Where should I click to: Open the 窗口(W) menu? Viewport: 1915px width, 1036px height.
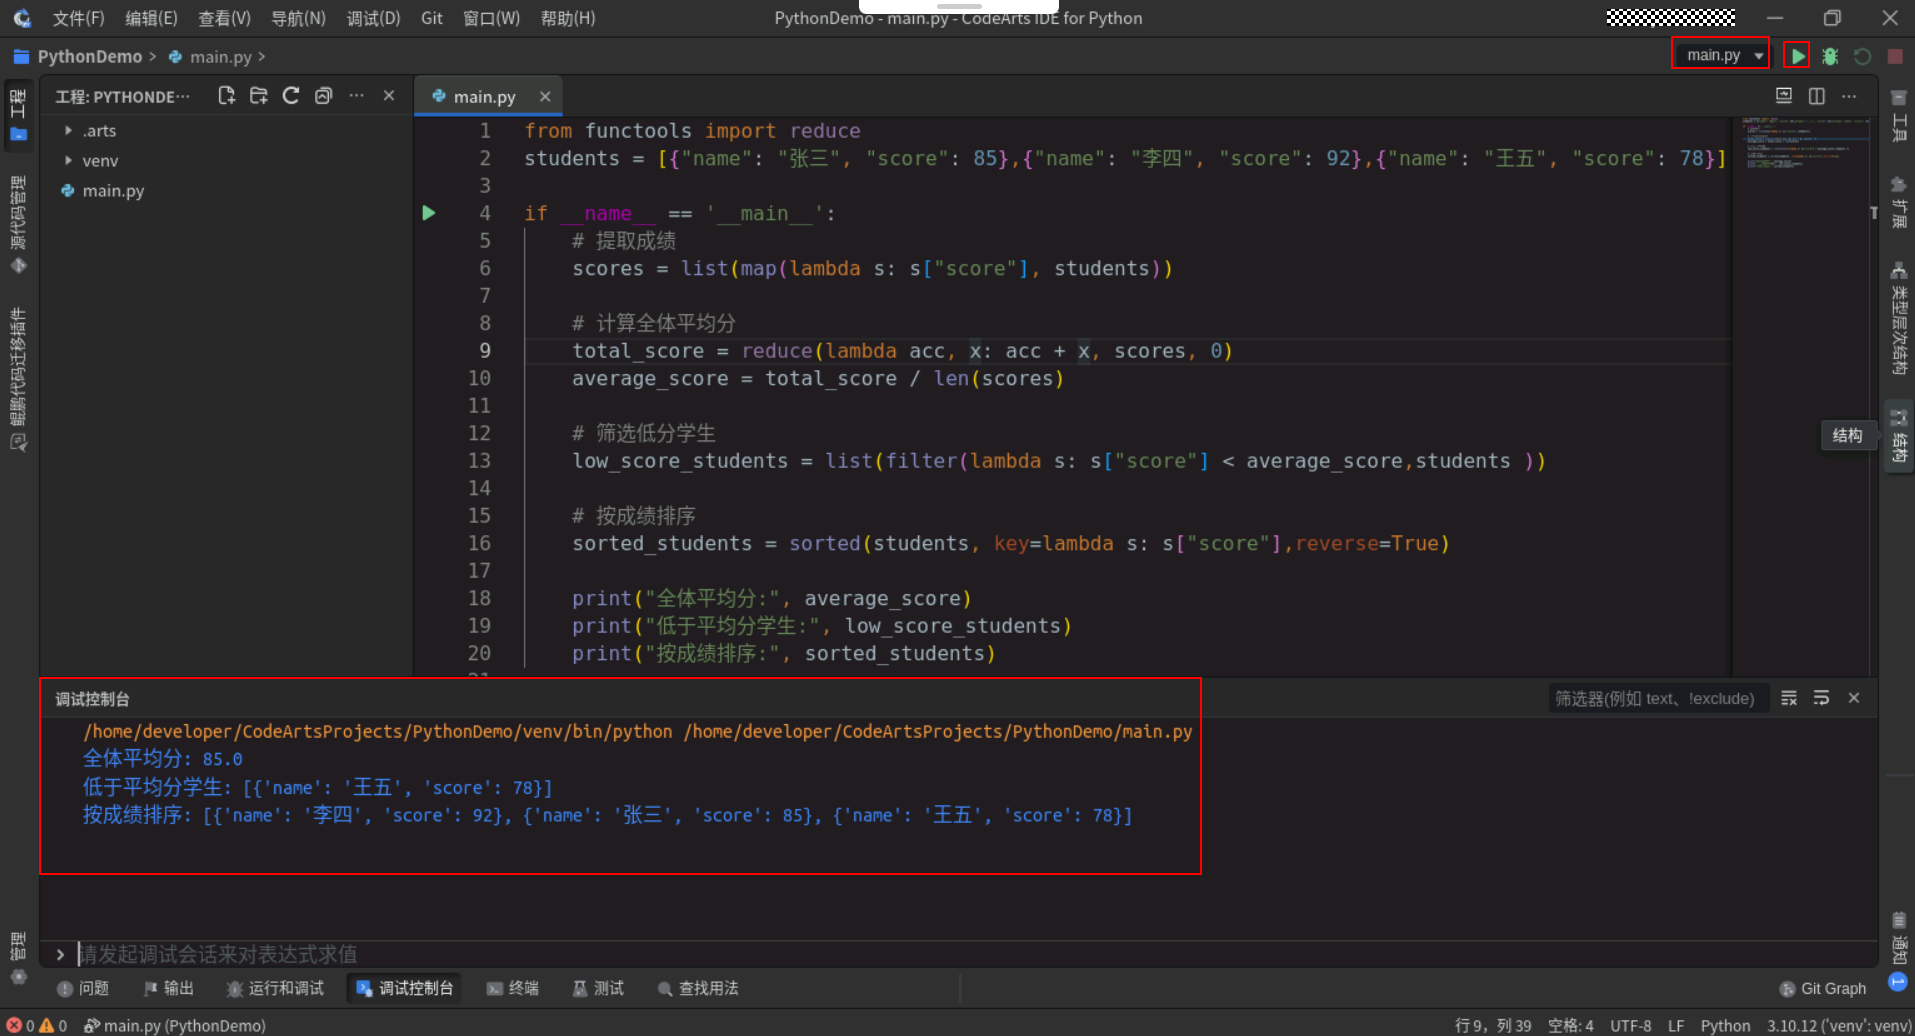(491, 18)
